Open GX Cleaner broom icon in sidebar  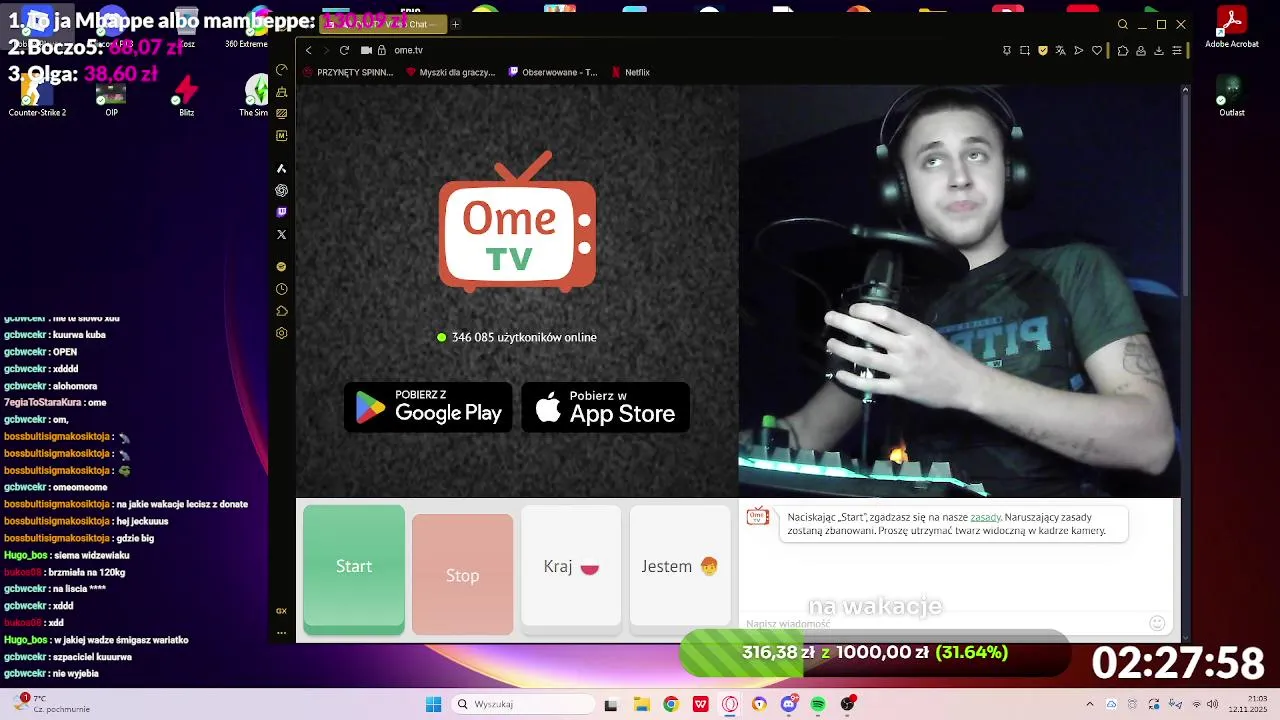tap(282, 92)
